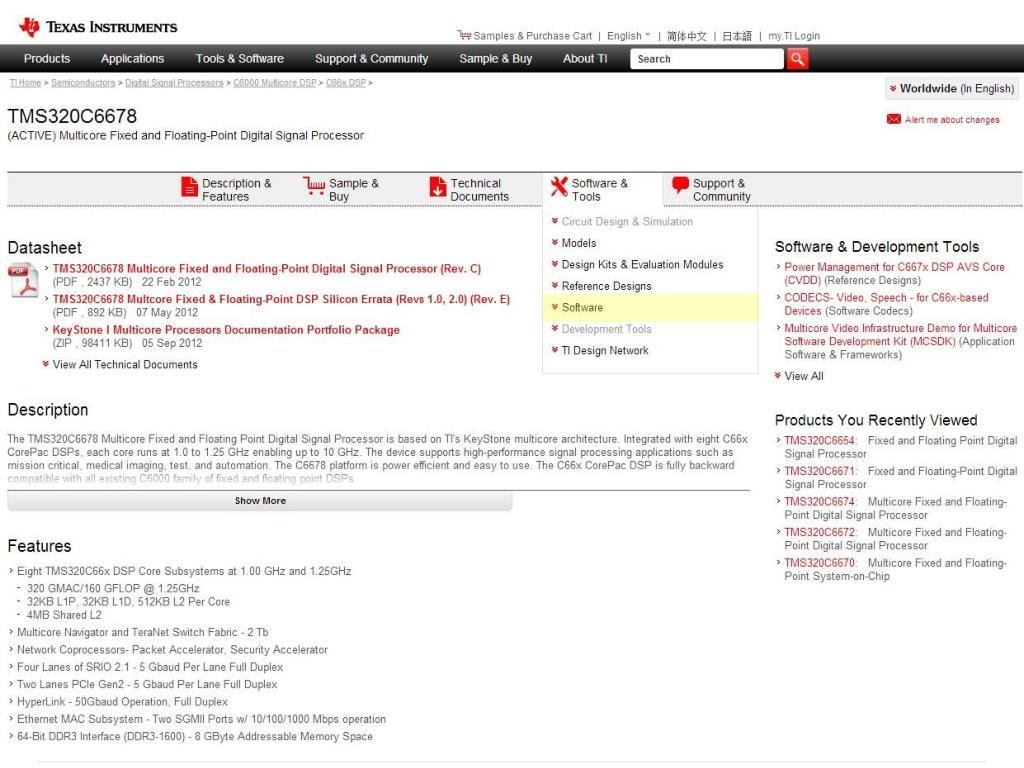Click Samples & Purchase Cart link

coord(532,36)
